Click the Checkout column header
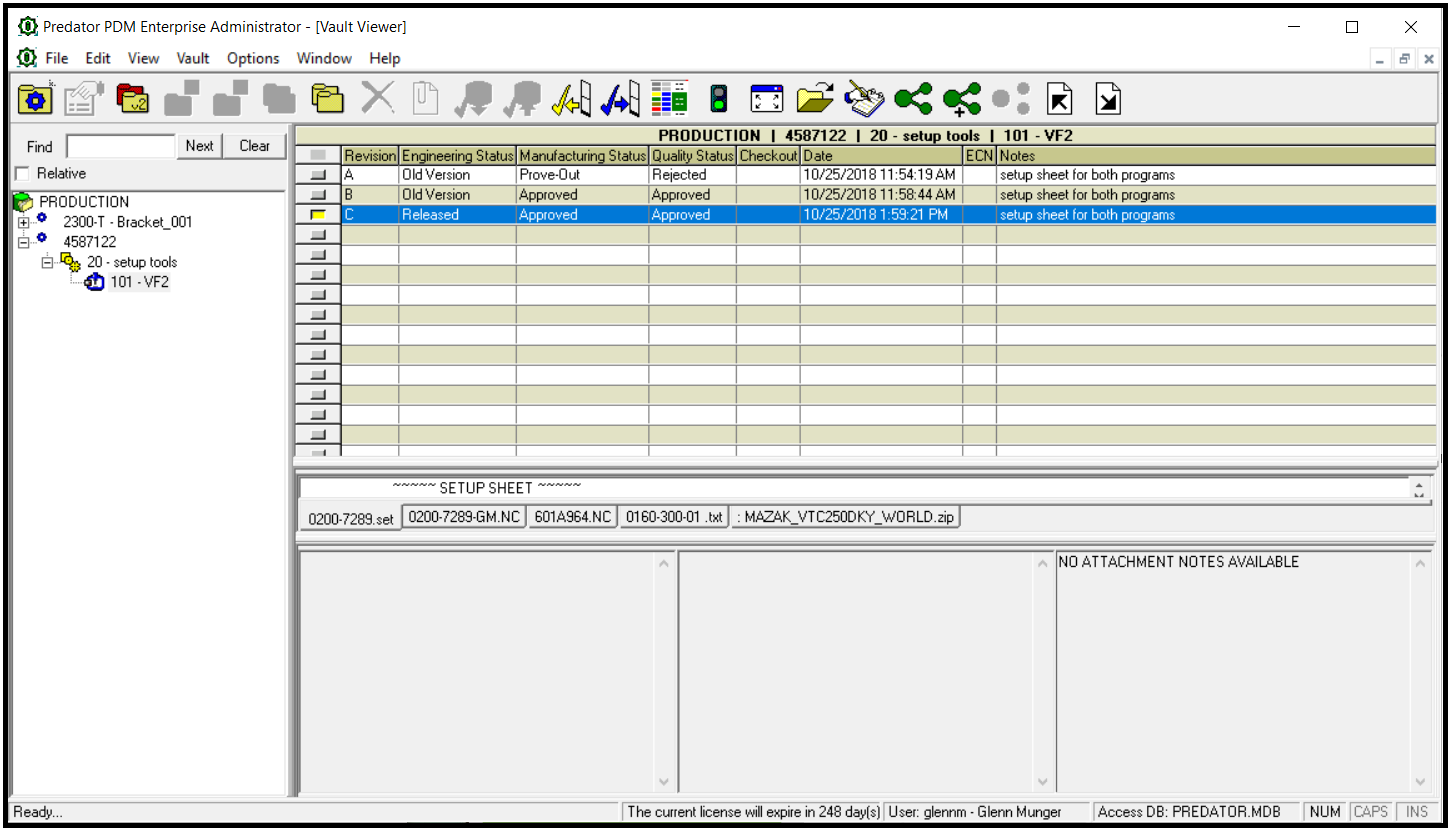Screen dimensions: 1451x831 [769, 156]
